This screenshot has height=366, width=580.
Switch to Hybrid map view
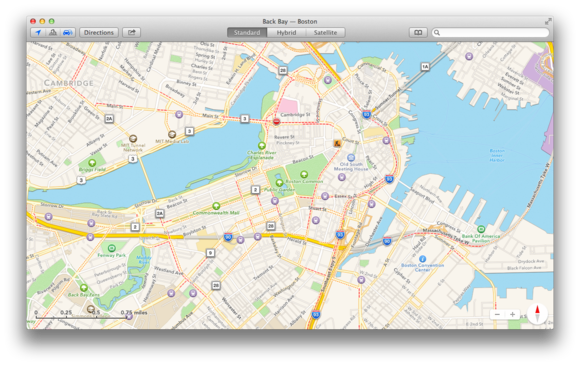[x=286, y=33]
